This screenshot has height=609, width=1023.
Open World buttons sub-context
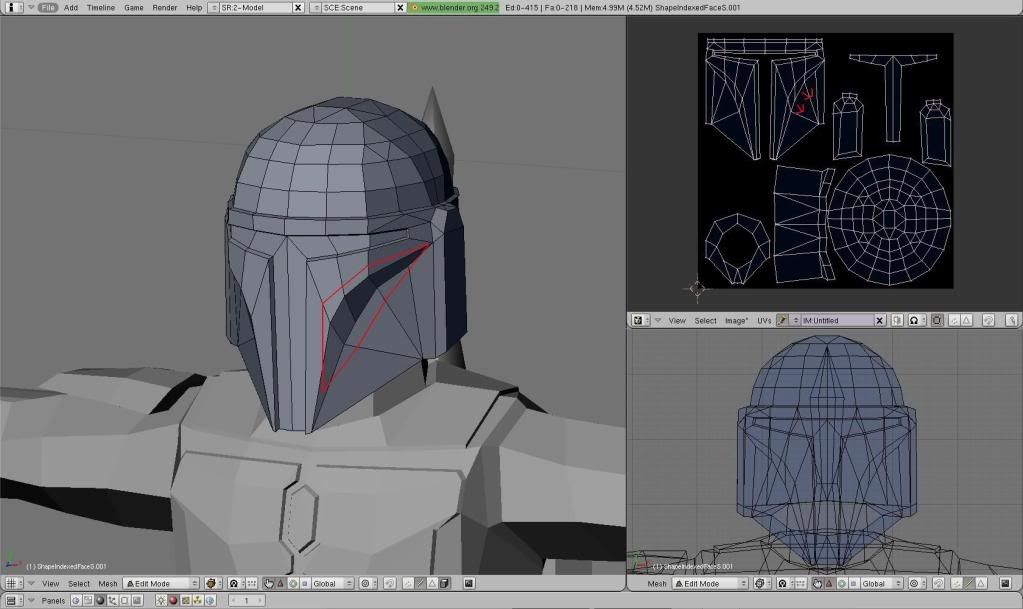pyautogui.click(x=210, y=601)
